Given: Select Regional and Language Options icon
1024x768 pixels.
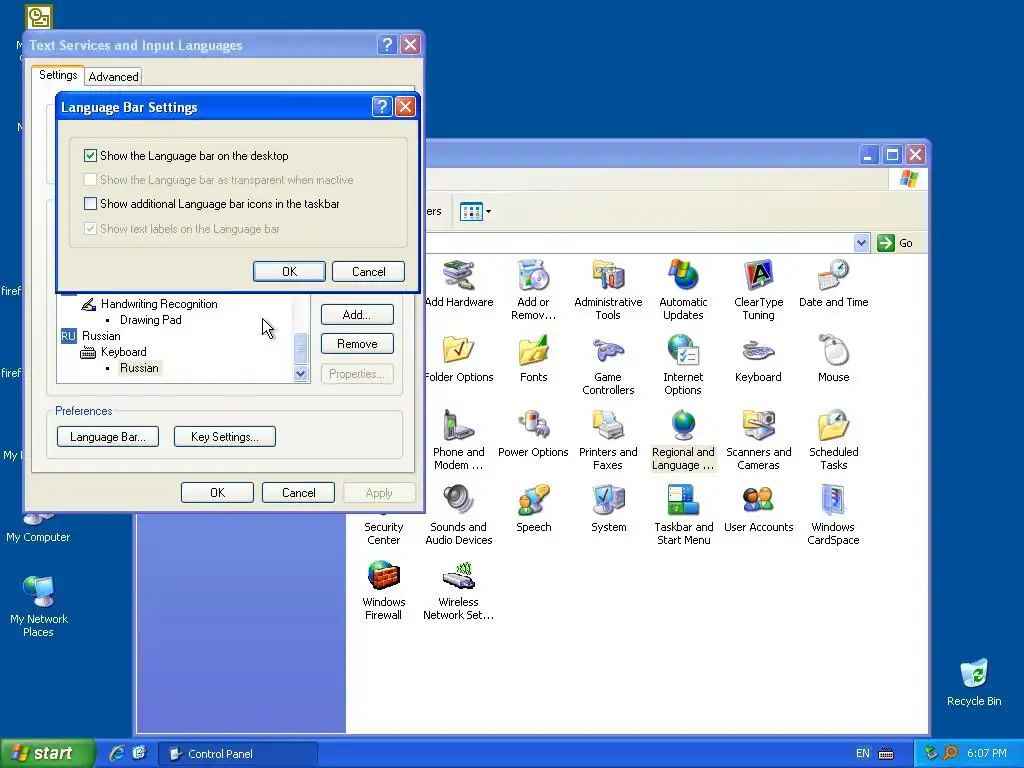Looking at the screenshot, I should coord(683,440).
